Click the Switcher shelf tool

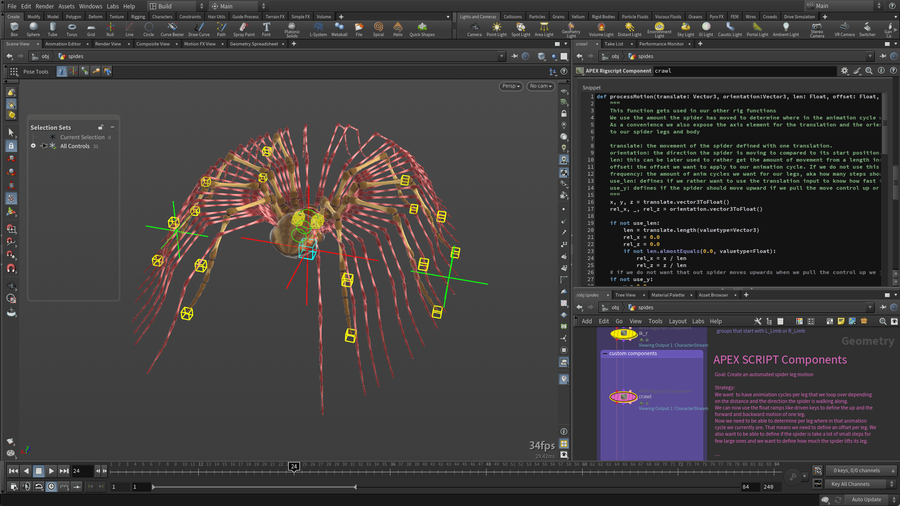click(x=867, y=29)
